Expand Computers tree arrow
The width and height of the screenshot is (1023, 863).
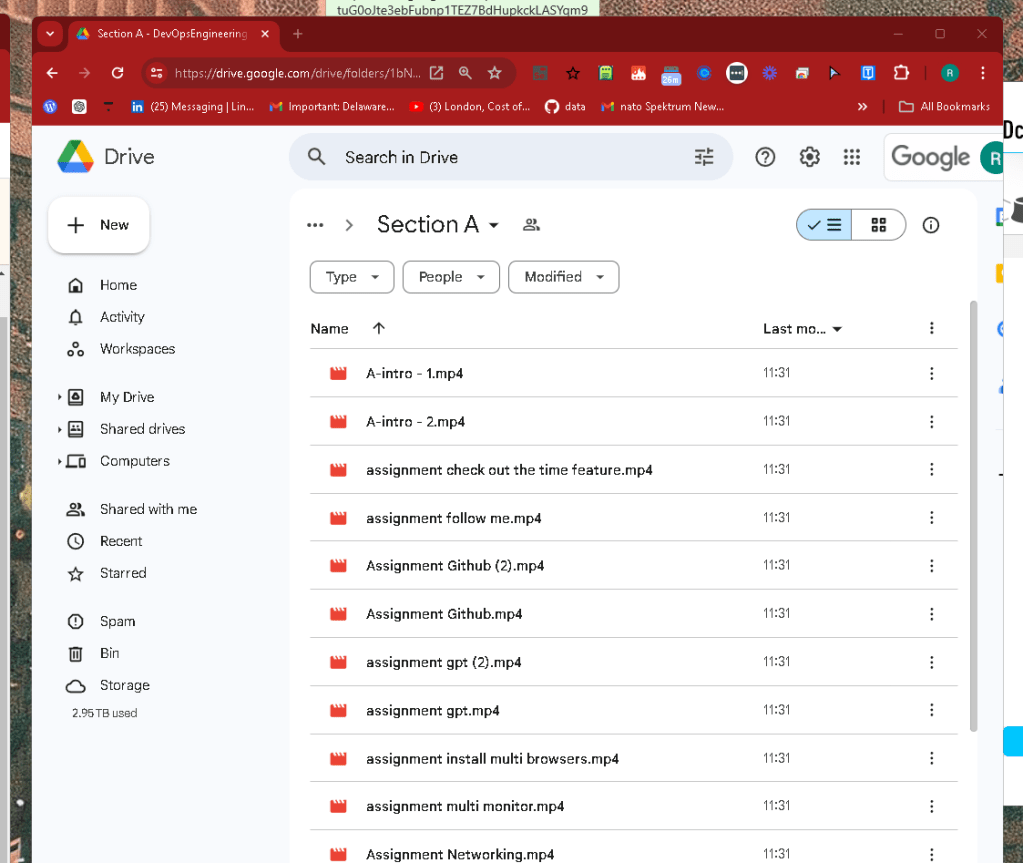pyautogui.click(x=59, y=461)
